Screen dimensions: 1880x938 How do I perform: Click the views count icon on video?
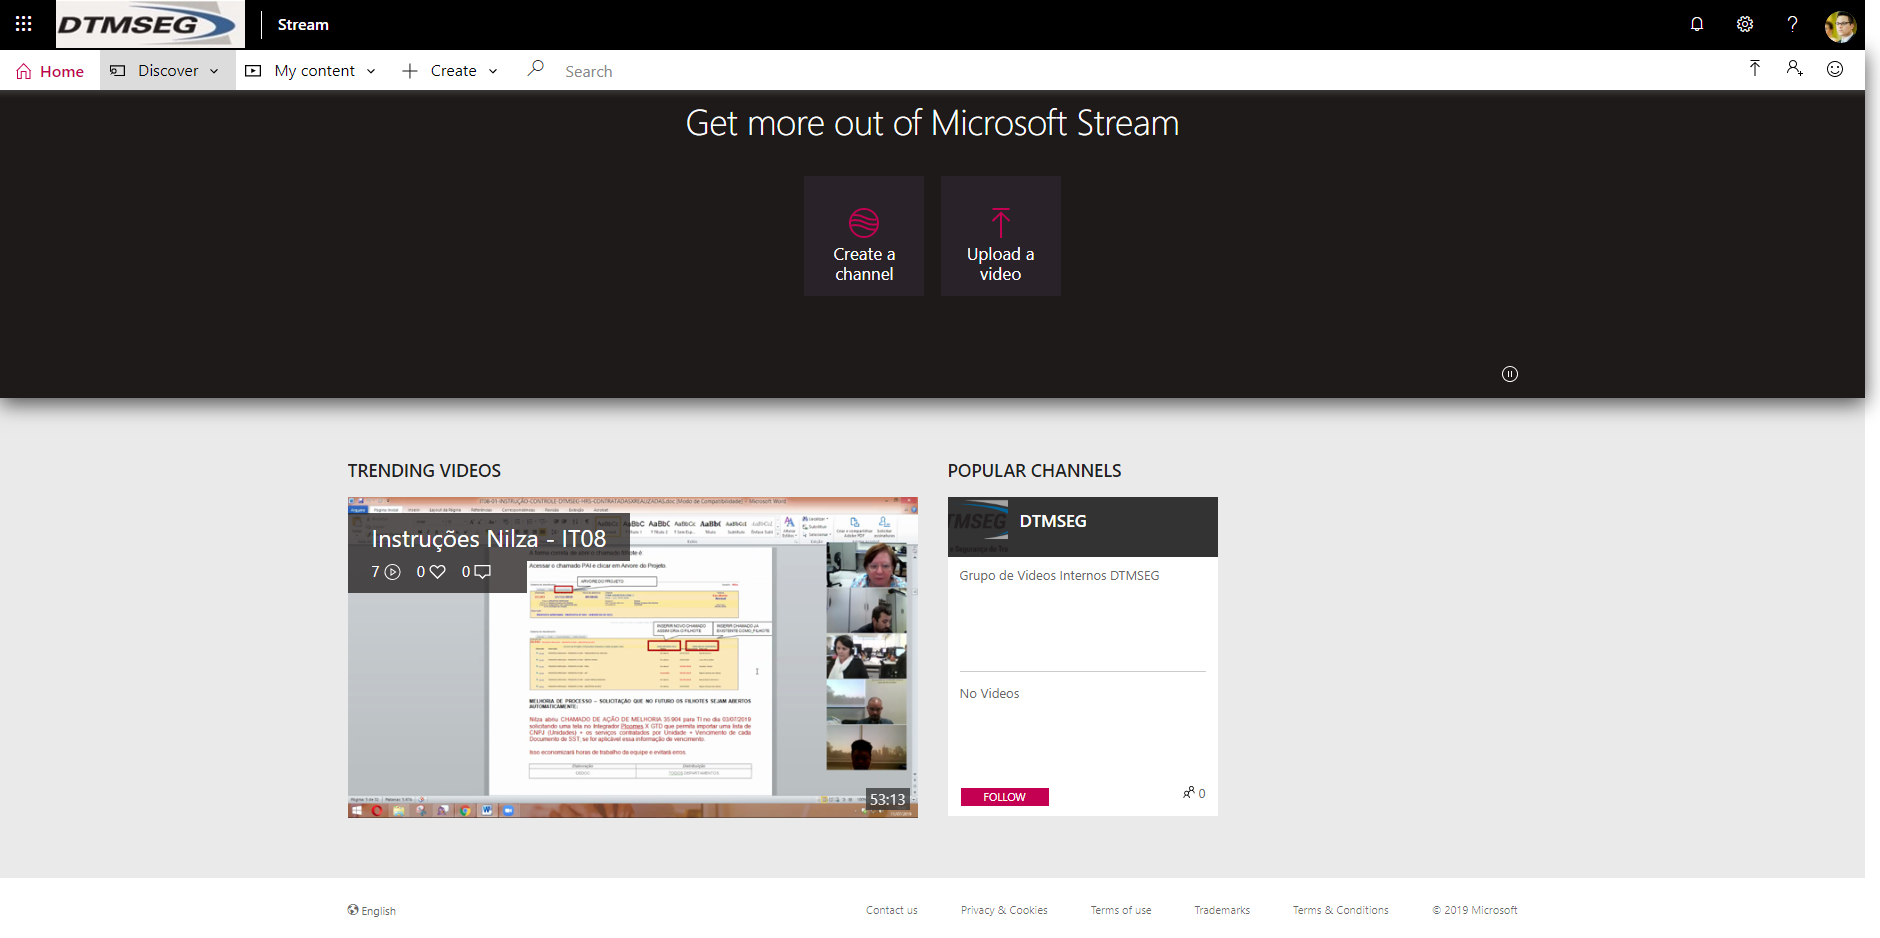(393, 572)
